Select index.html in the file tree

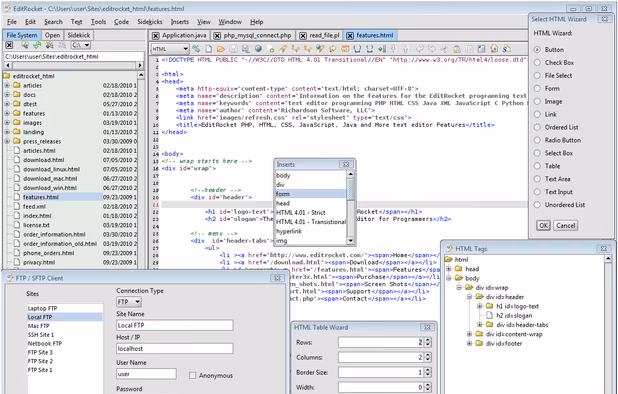[x=37, y=216]
